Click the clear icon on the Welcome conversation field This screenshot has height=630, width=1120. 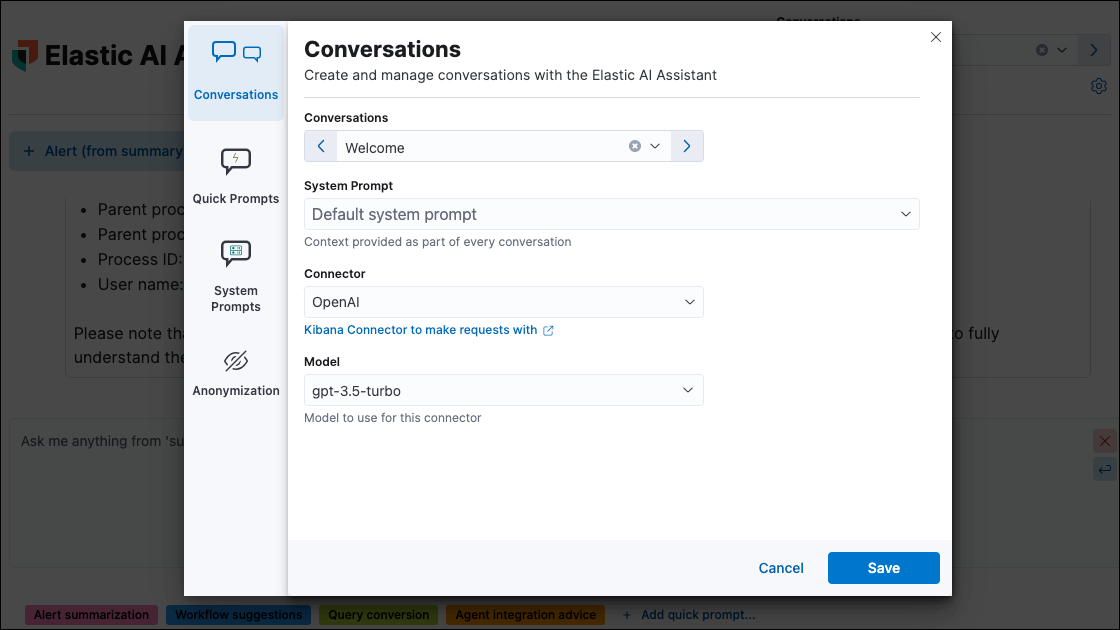[634, 146]
